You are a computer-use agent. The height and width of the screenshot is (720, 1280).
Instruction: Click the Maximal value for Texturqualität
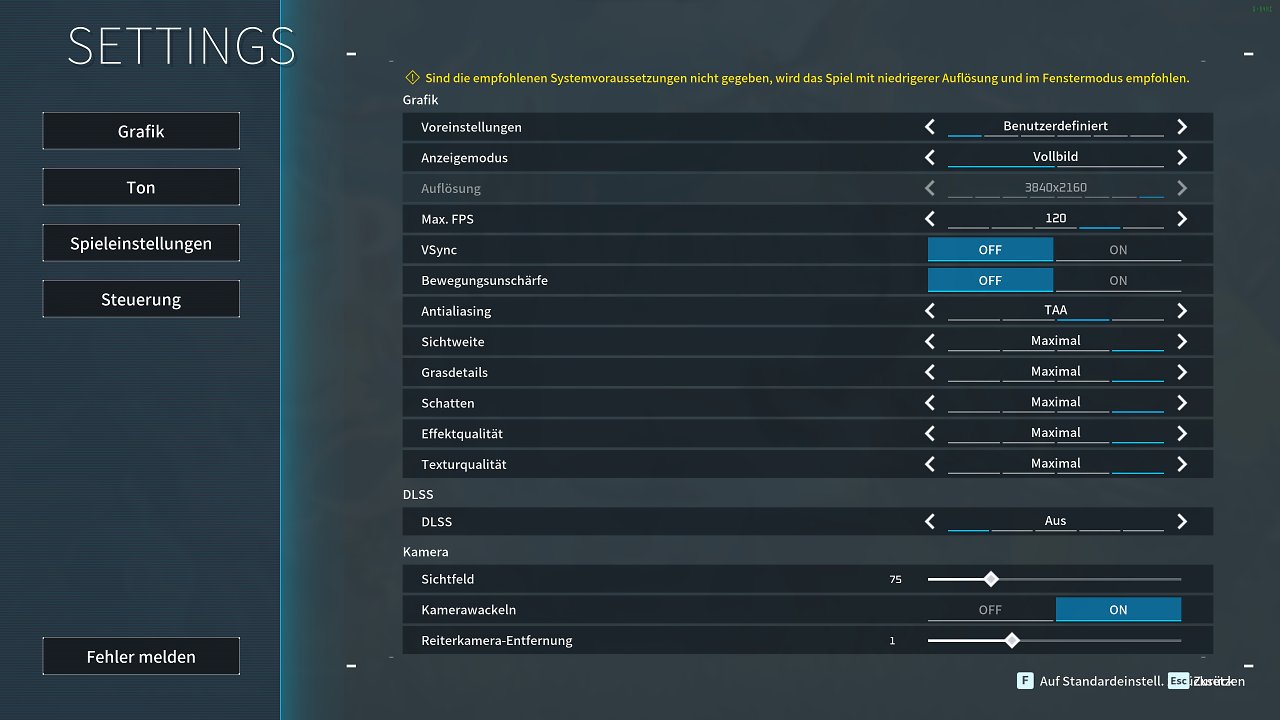1056,463
